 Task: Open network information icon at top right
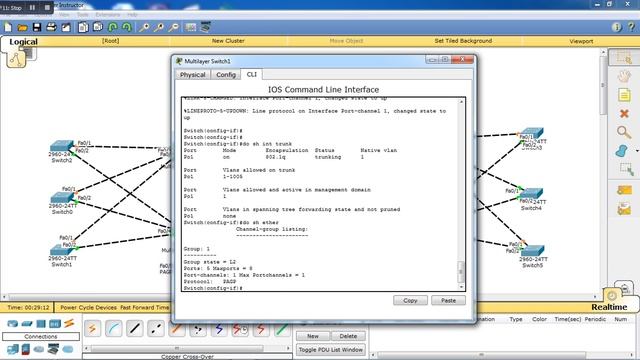coord(617,27)
